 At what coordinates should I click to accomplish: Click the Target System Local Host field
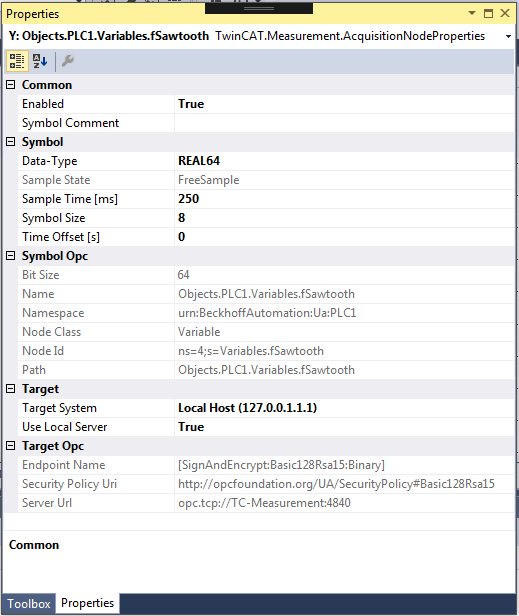[x=344, y=408]
